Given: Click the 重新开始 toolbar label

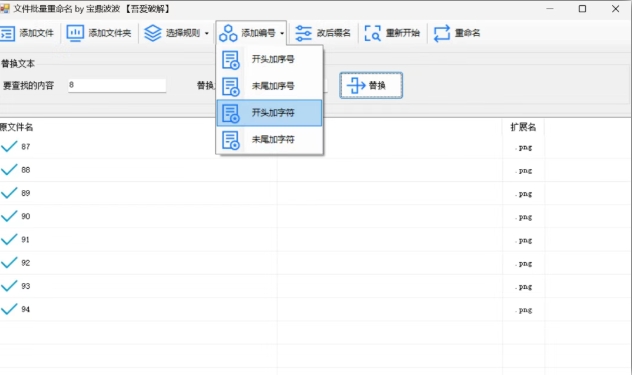Looking at the screenshot, I should coord(403,33).
